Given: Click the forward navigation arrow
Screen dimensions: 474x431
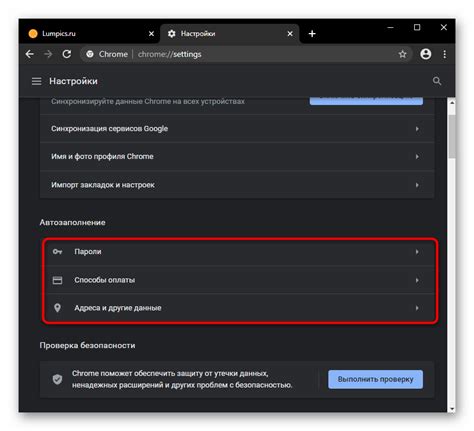Looking at the screenshot, I should pyautogui.click(x=48, y=54).
